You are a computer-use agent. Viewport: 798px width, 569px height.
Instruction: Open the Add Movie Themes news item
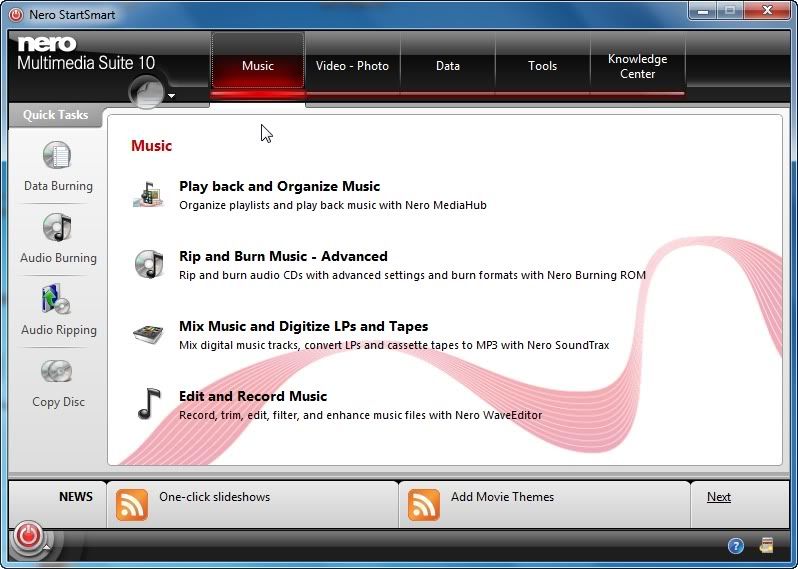click(x=502, y=497)
